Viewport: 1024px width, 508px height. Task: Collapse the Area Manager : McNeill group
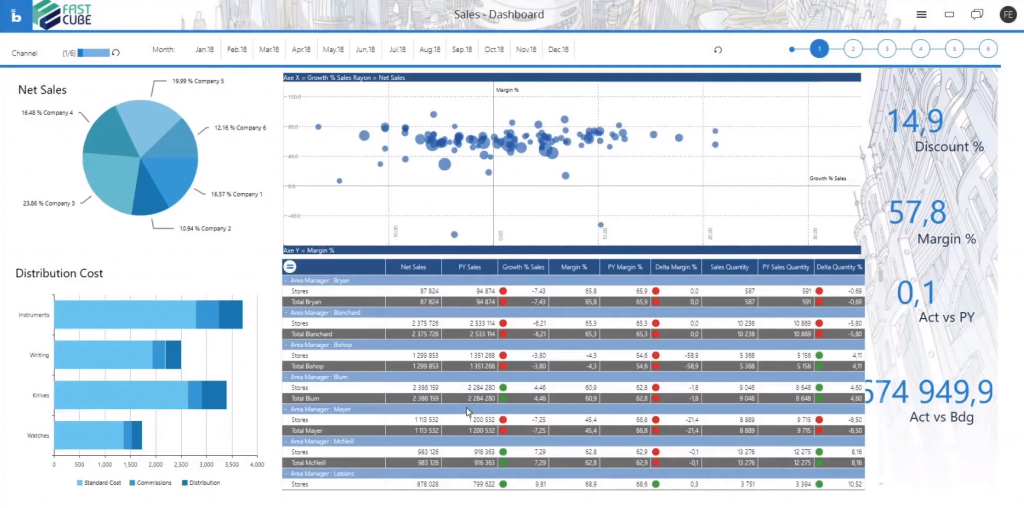click(287, 441)
